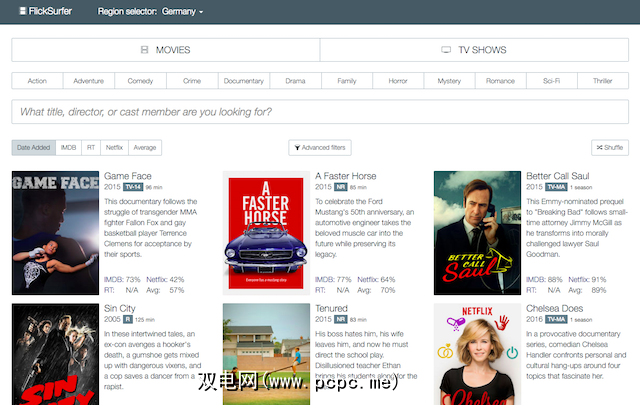Expand the Advanced filters panel
640x405 pixels.
coord(320,148)
